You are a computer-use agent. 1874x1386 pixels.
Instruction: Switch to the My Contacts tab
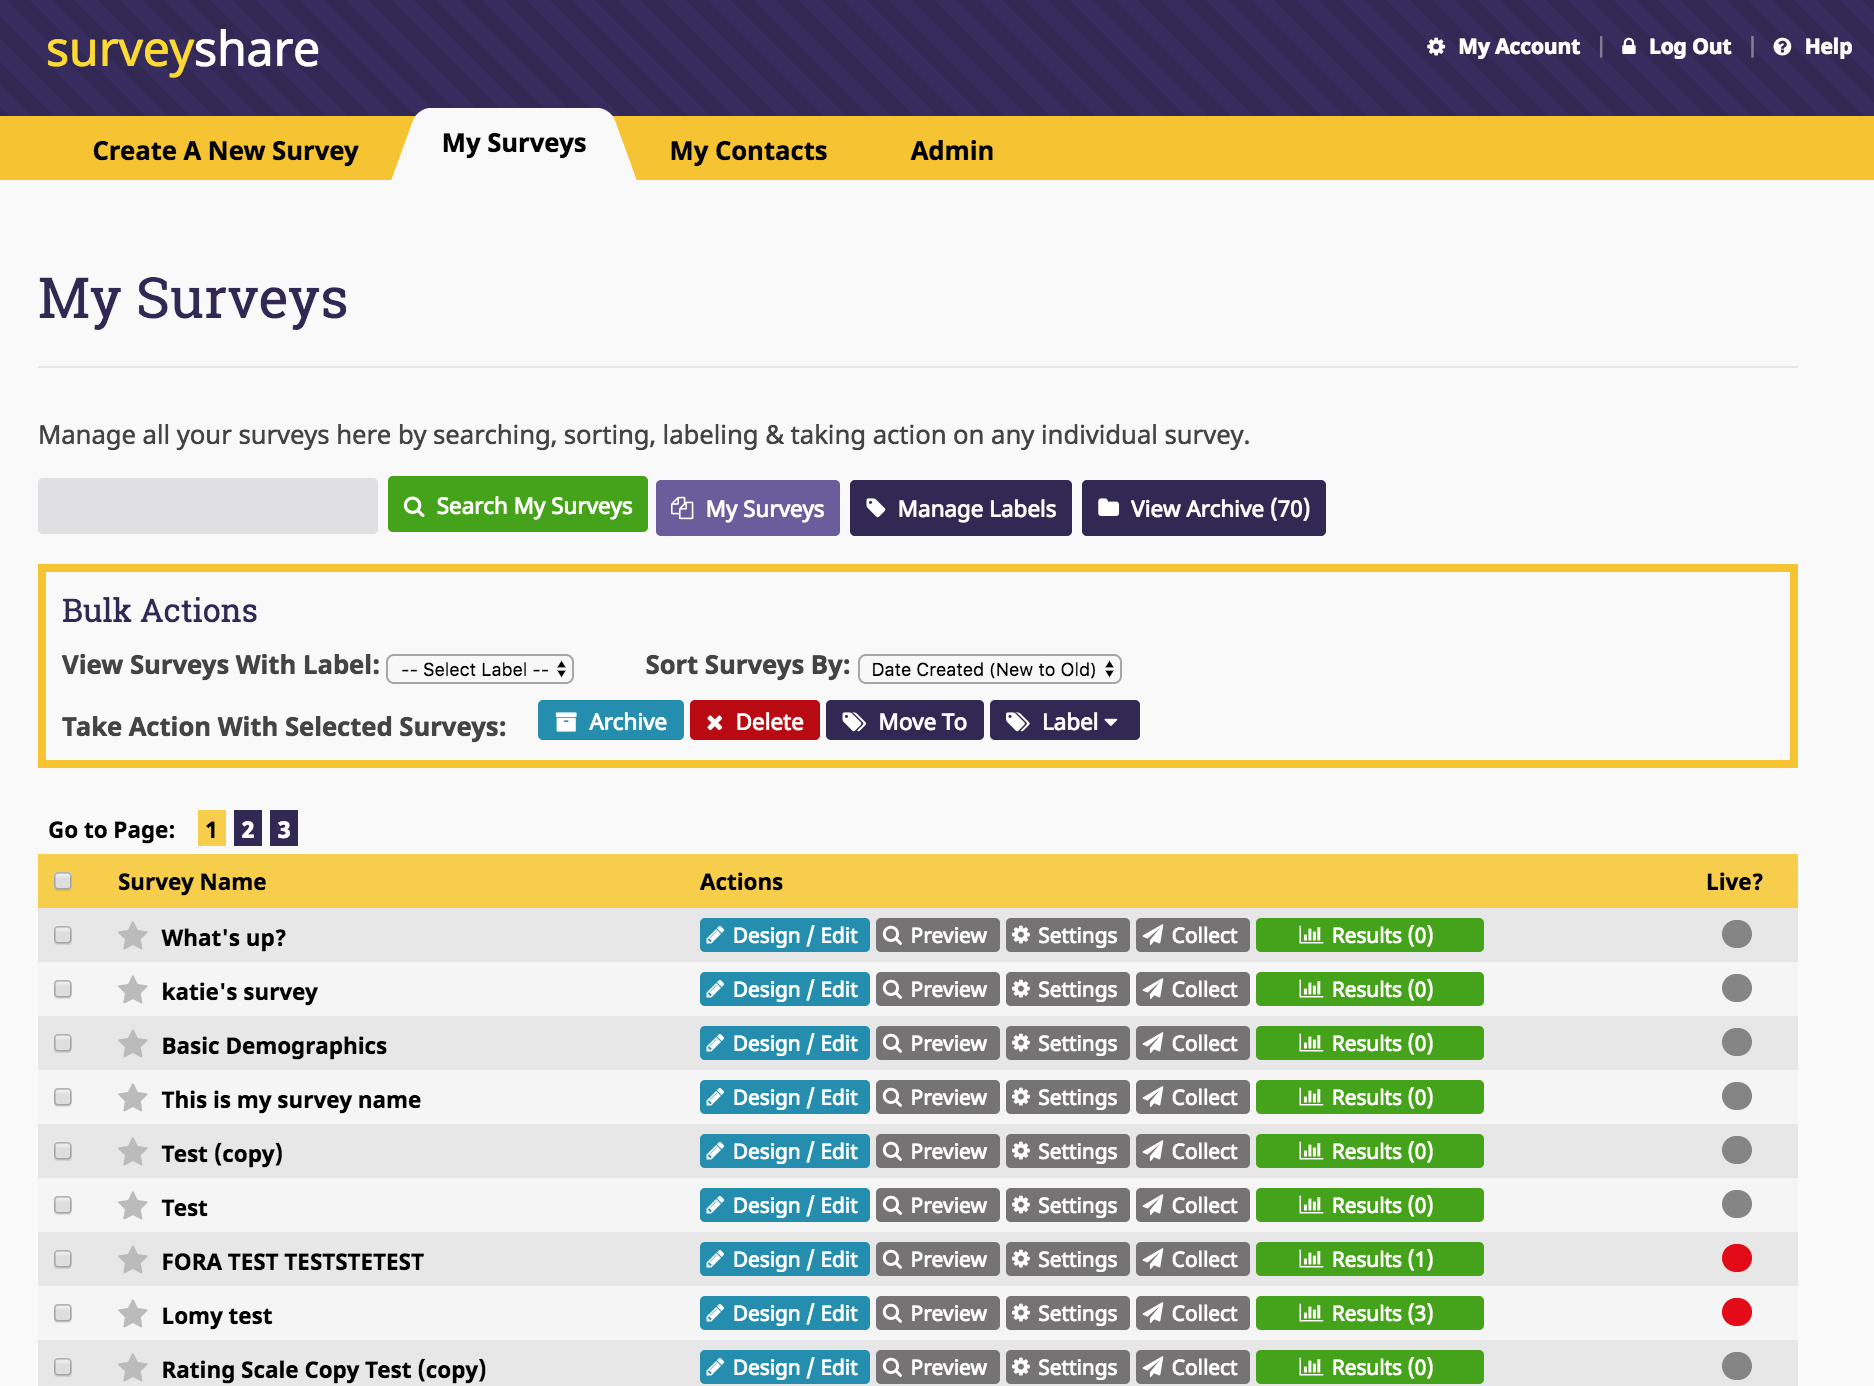tap(748, 151)
